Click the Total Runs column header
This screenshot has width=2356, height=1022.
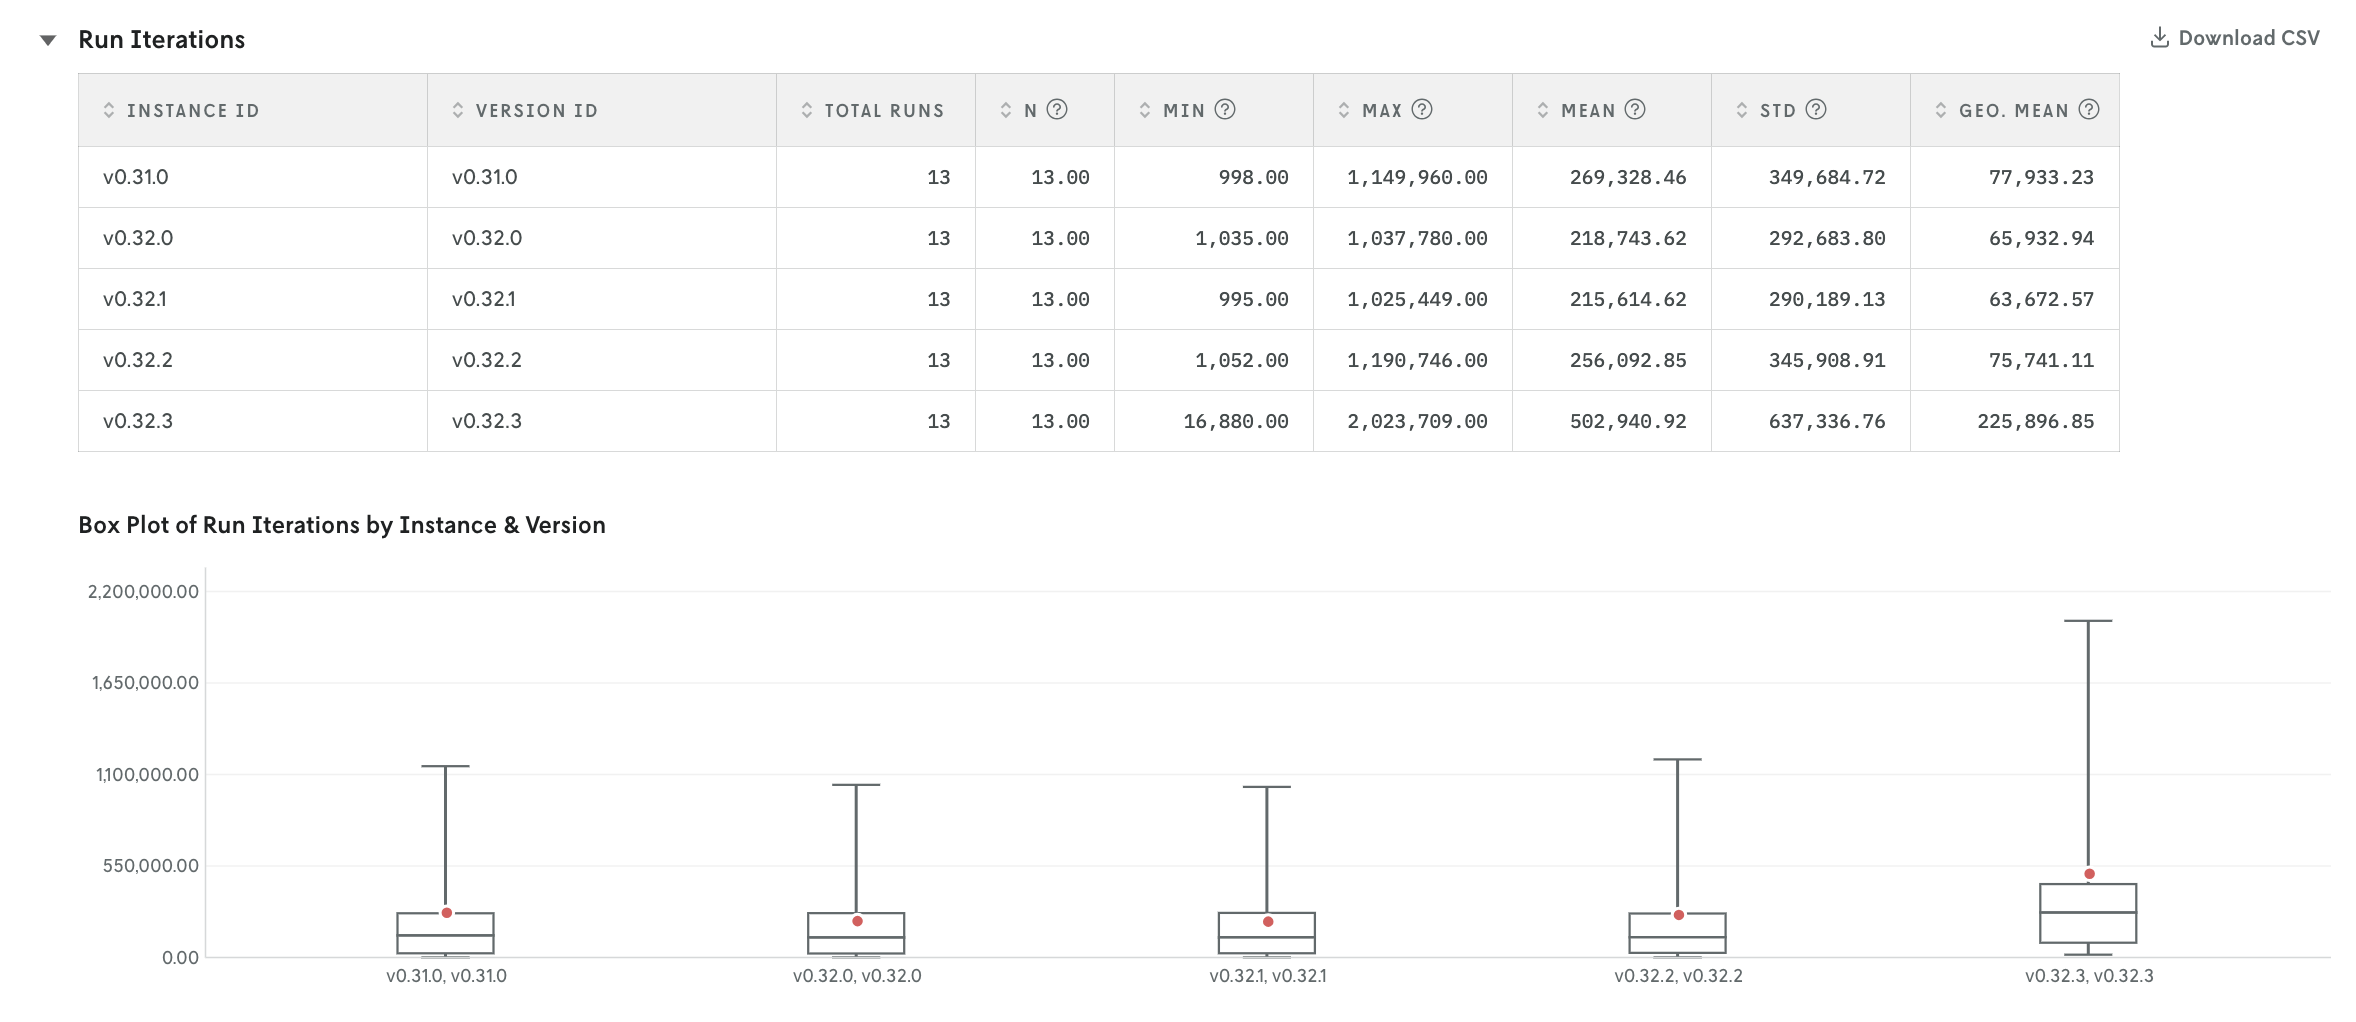coord(876,110)
